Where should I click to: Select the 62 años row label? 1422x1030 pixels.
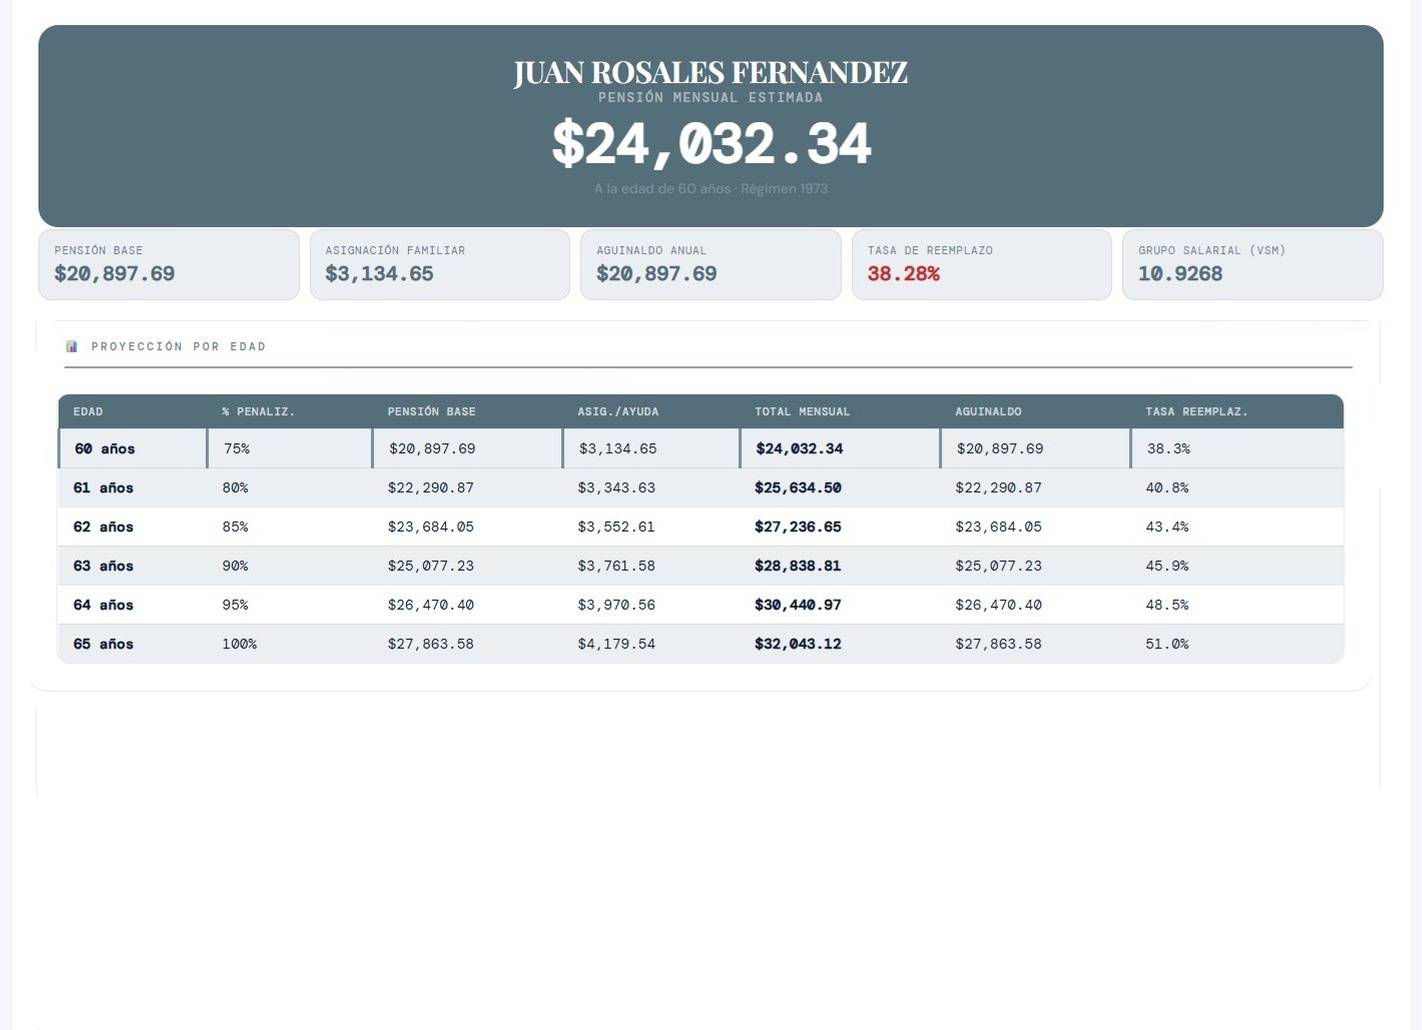[103, 527]
